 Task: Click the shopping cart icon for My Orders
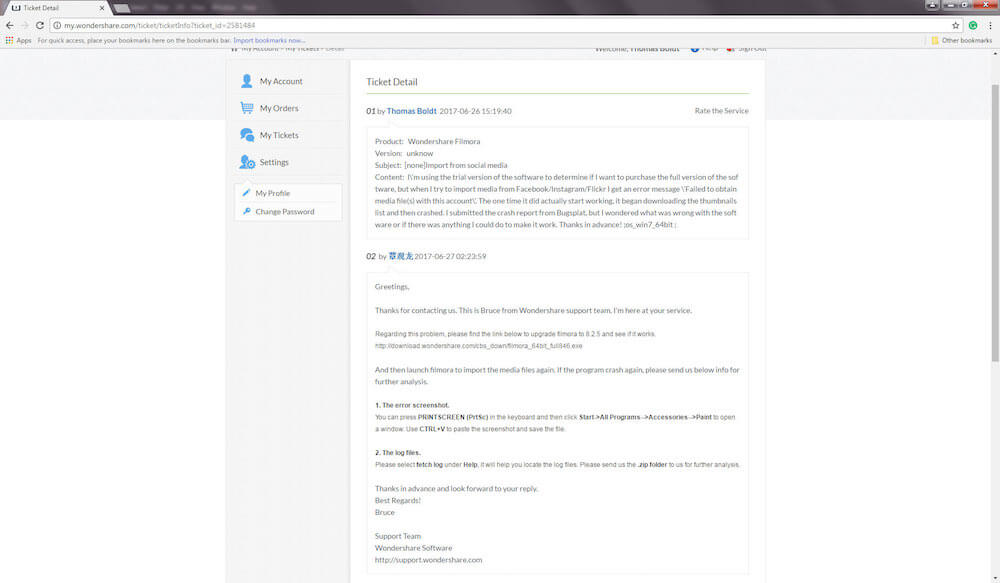coord(247,108)
